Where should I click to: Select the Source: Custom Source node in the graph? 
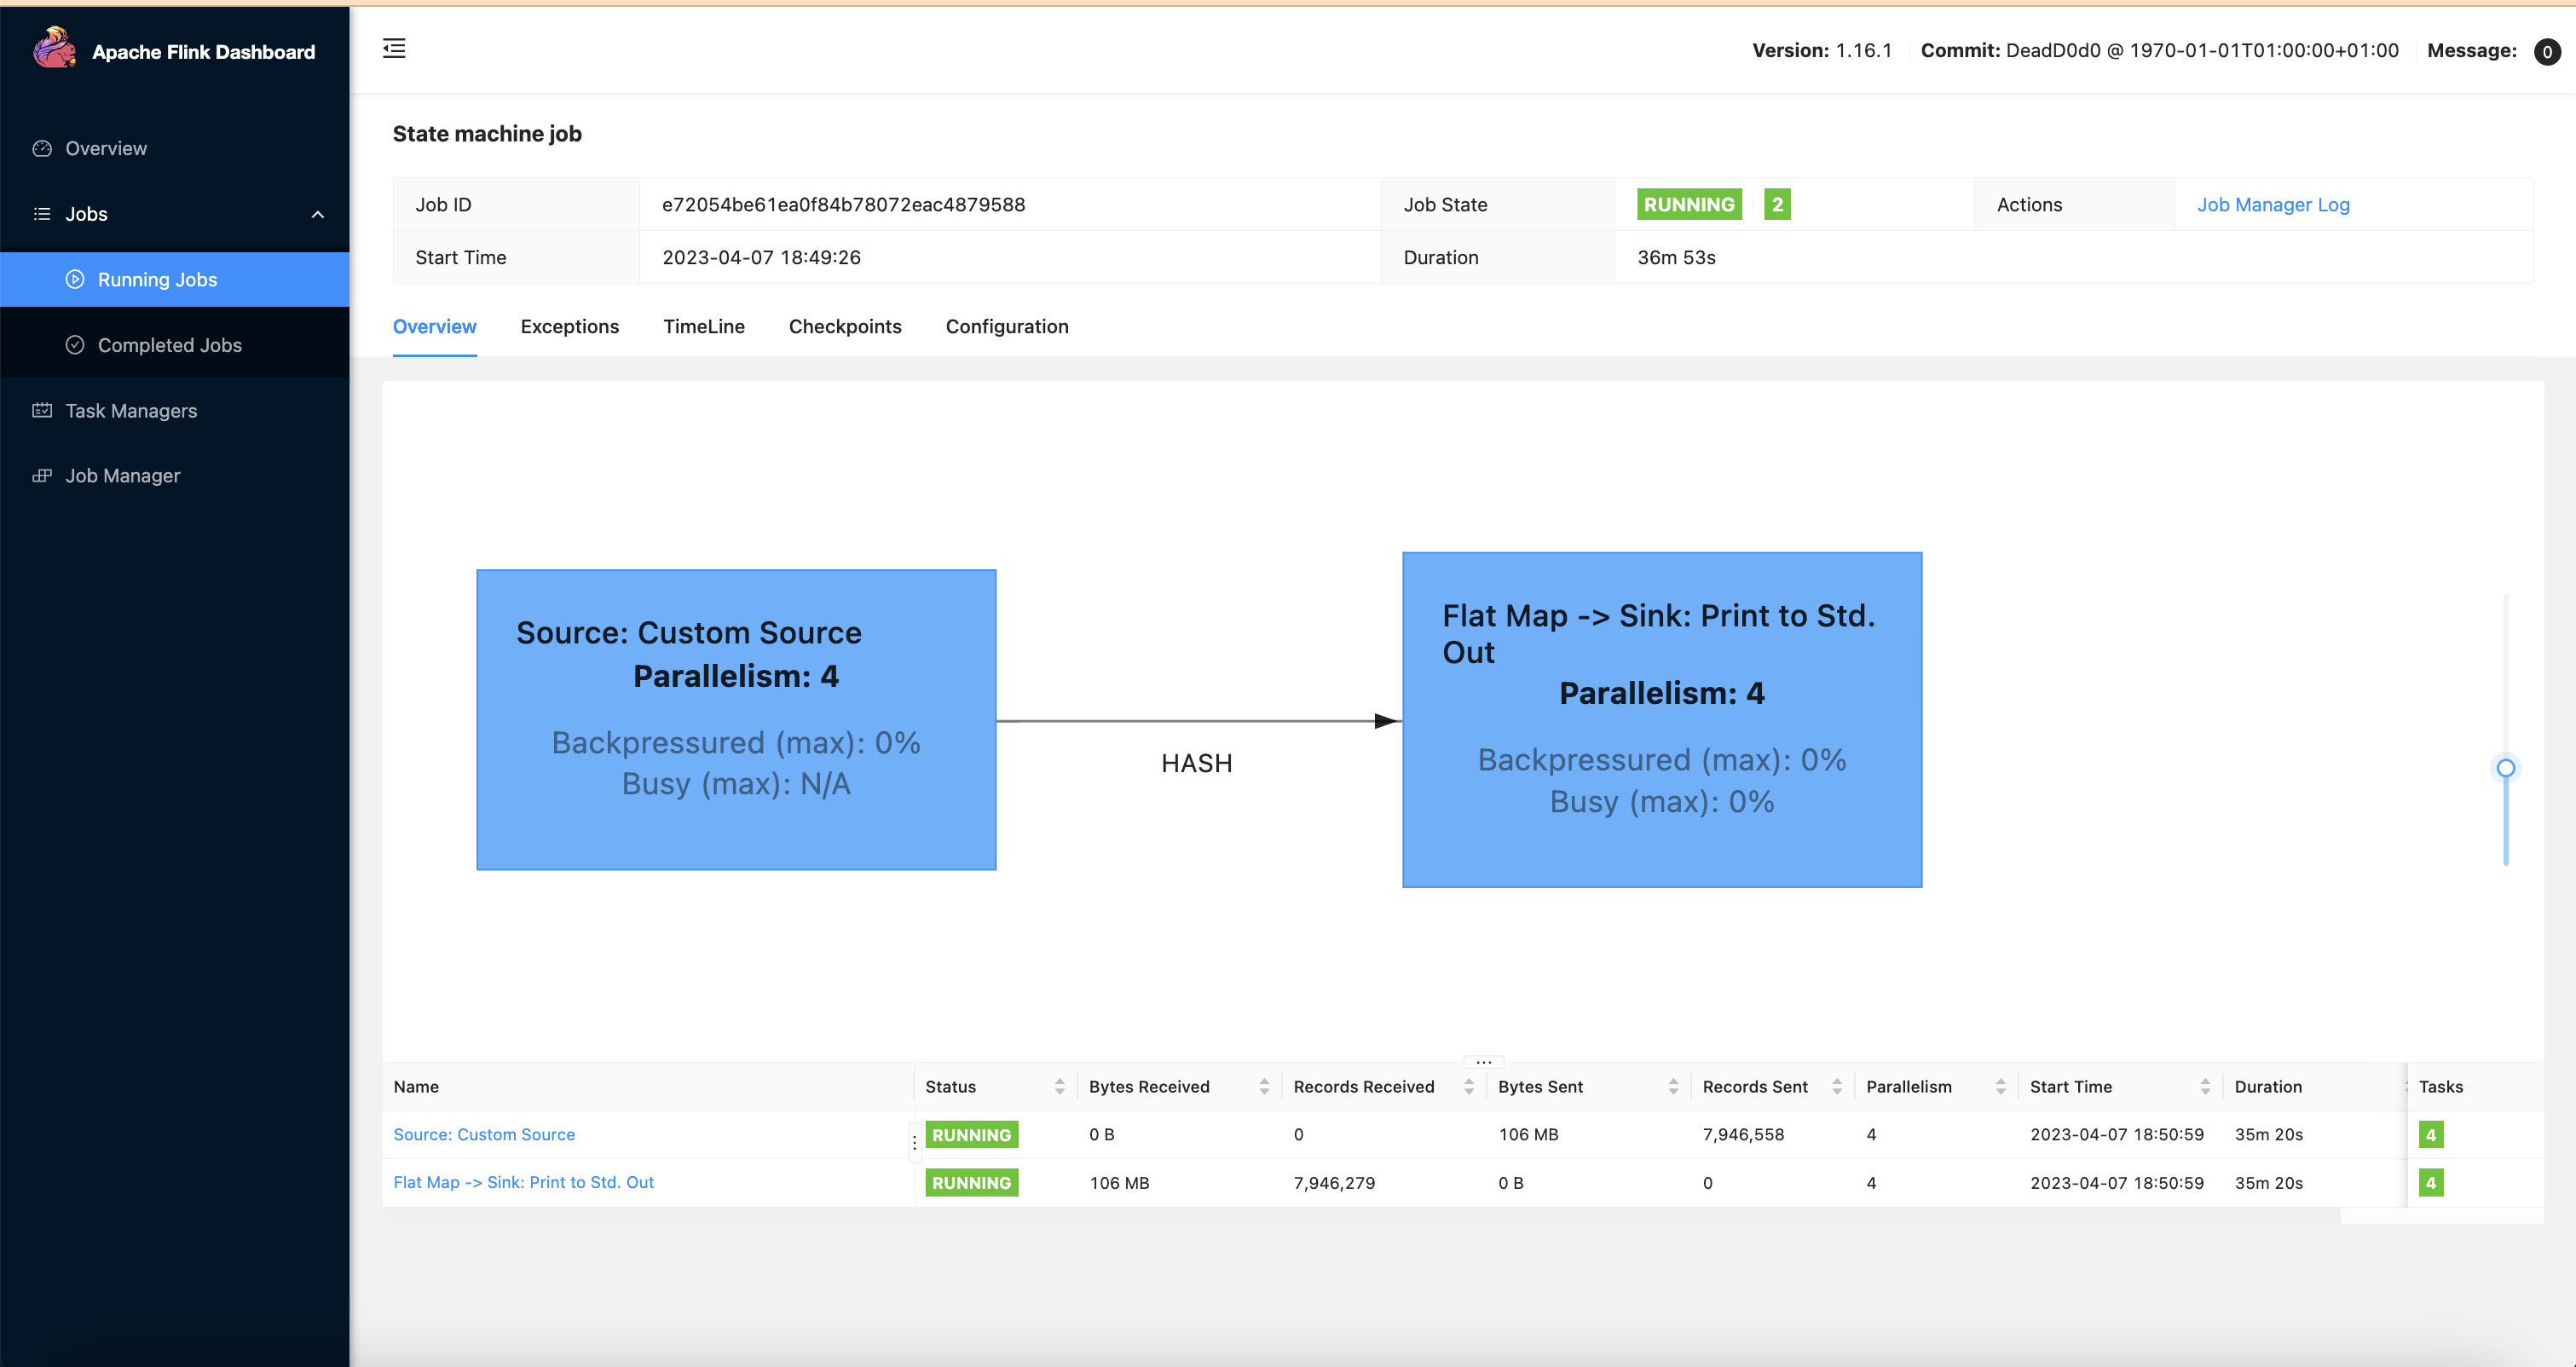736,719
